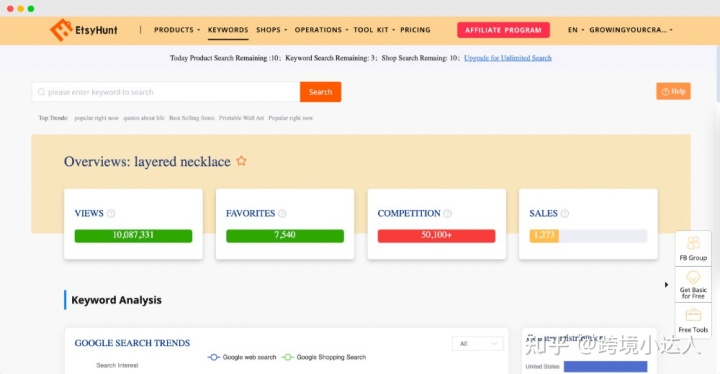
Task: Click the United States distribution bar
Action: click(605, 366)
